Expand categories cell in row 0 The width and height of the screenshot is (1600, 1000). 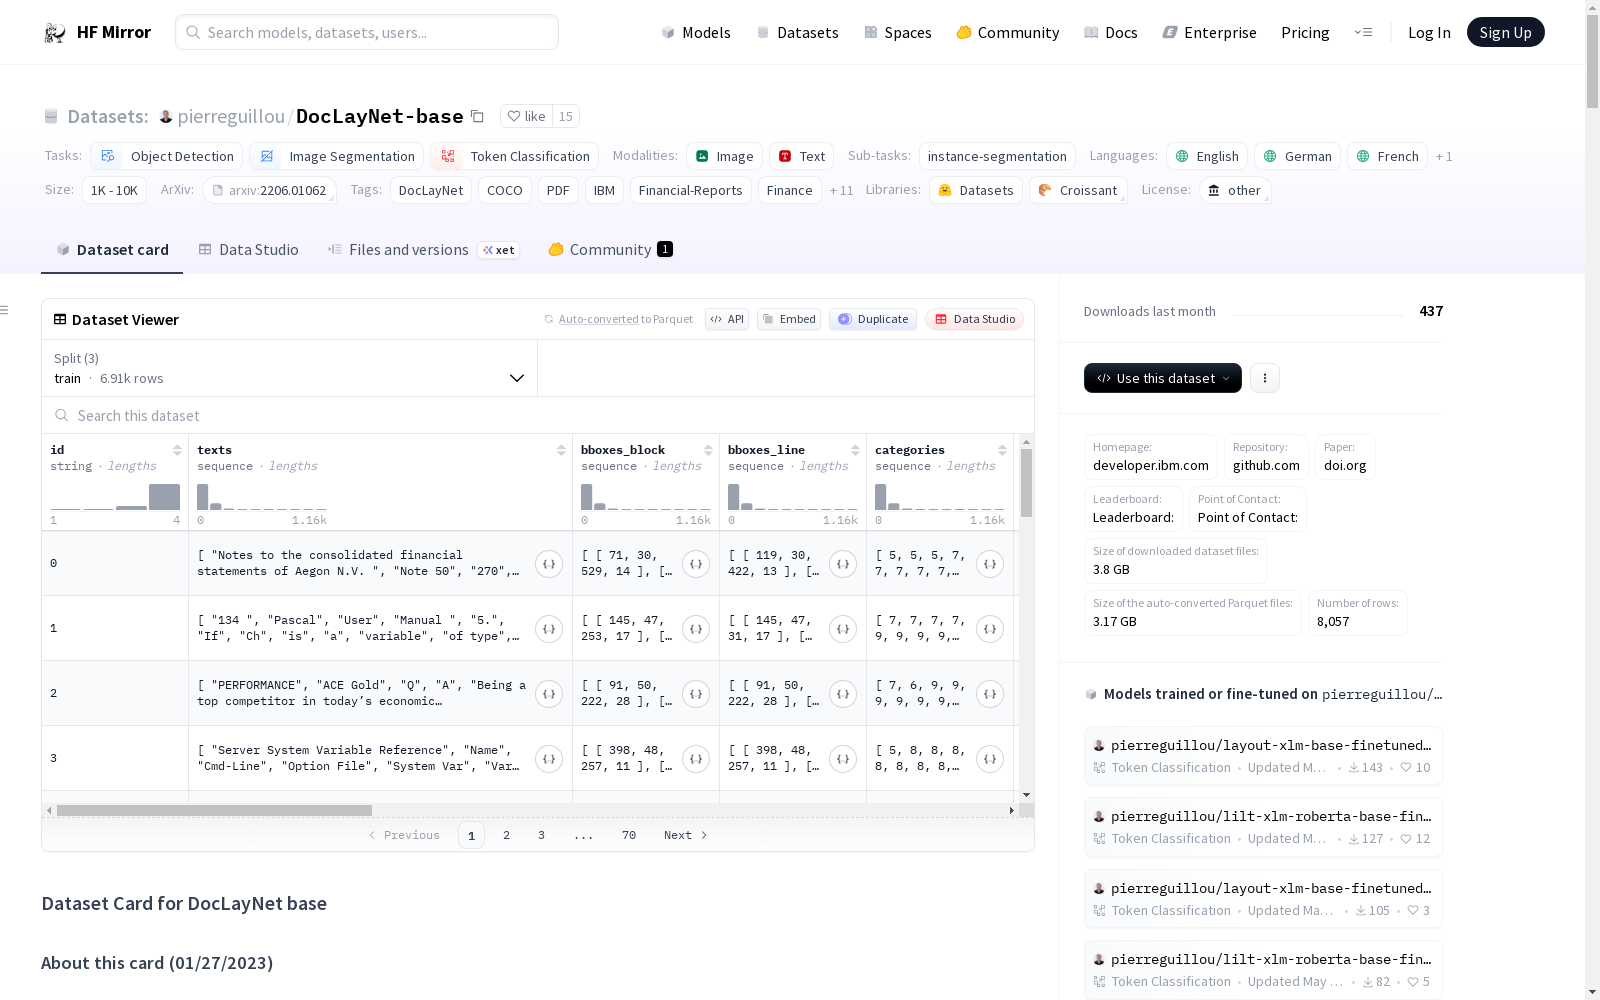pos(990,564)
